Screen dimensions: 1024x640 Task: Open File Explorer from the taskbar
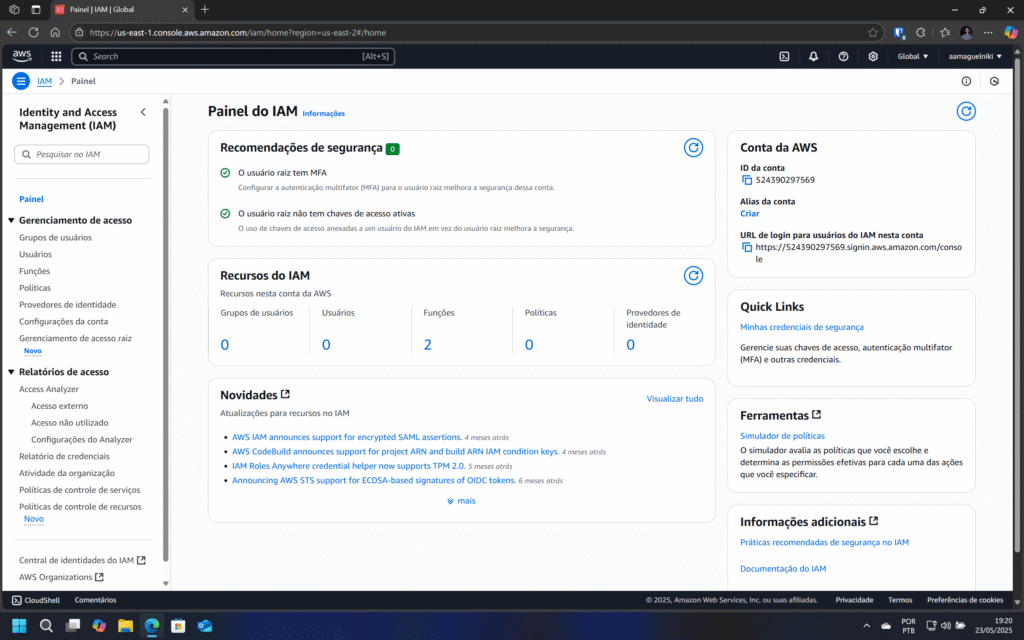tap(125, 626)
